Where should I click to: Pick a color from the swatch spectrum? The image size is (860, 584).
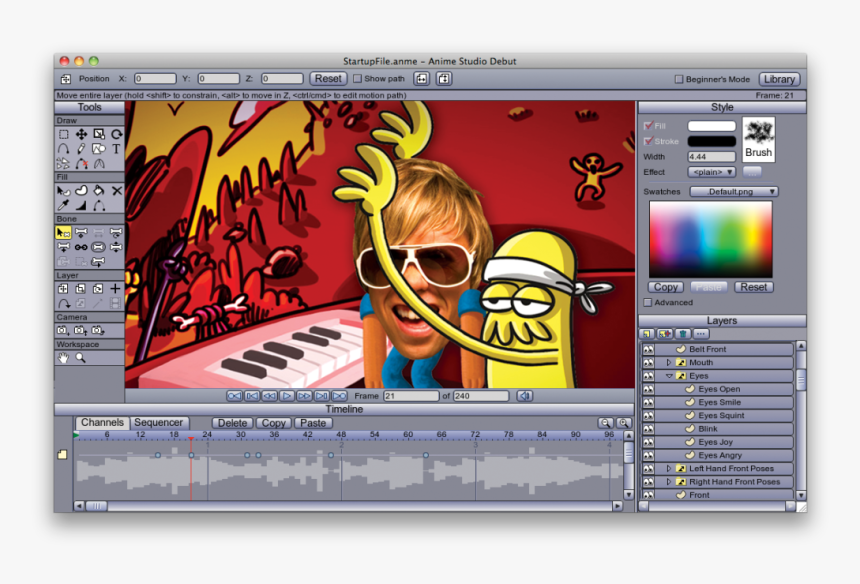tap(711, 239)
